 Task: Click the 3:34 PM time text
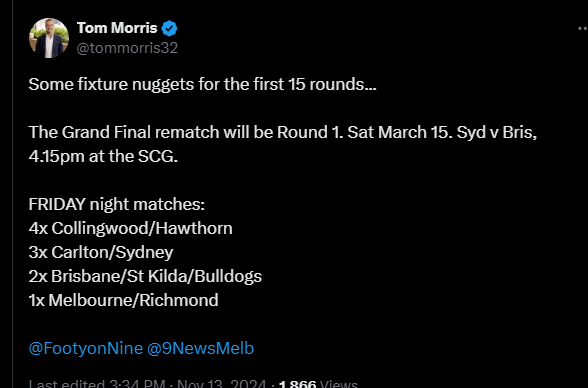click(x=137, y=384)
